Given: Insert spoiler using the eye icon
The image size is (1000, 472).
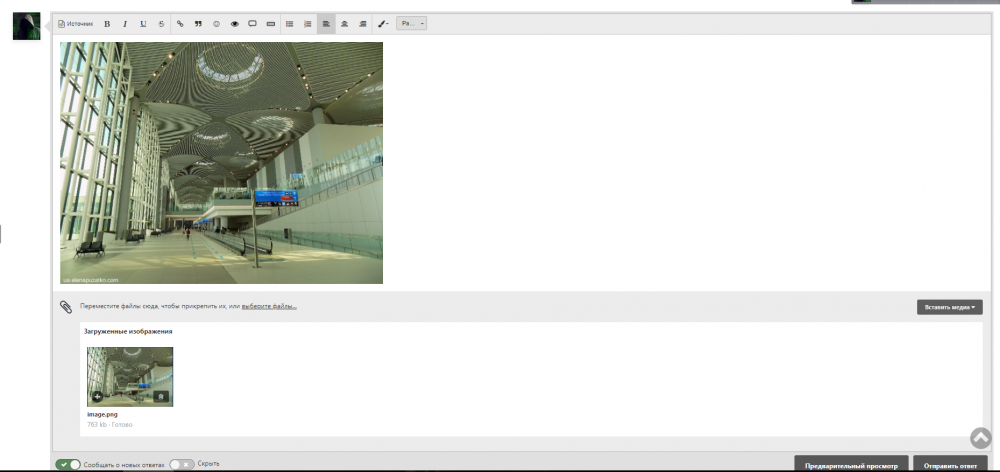Looking at the screenshot, I should pos(234,23).
